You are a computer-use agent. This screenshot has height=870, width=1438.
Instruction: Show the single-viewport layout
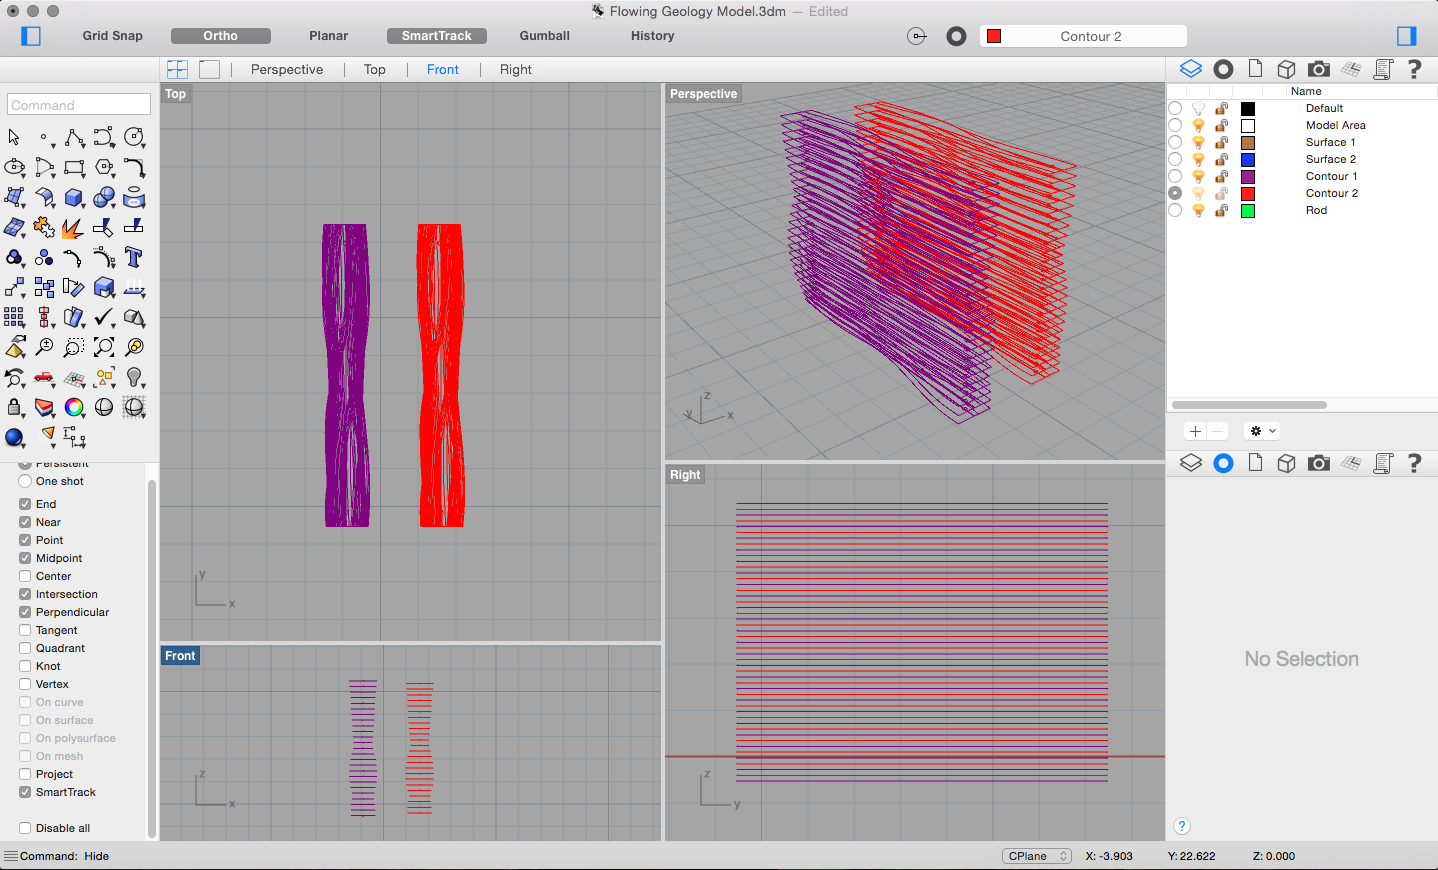click(x=209, y=69)
